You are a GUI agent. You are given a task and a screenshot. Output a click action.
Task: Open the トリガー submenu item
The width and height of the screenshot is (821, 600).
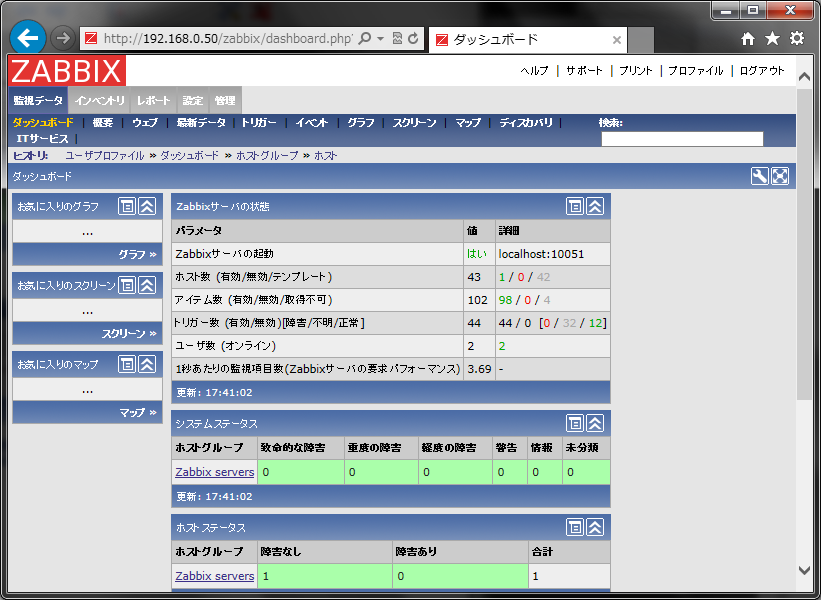pos(259,123)
